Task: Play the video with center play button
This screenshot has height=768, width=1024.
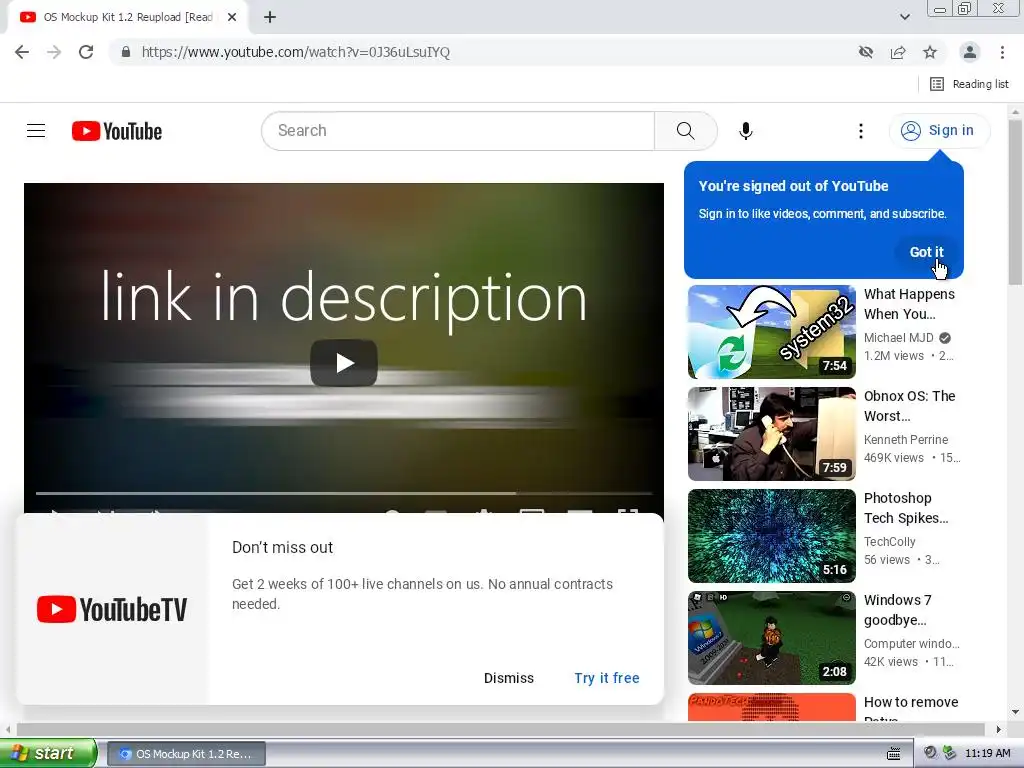Action: (x=344, y=362)
